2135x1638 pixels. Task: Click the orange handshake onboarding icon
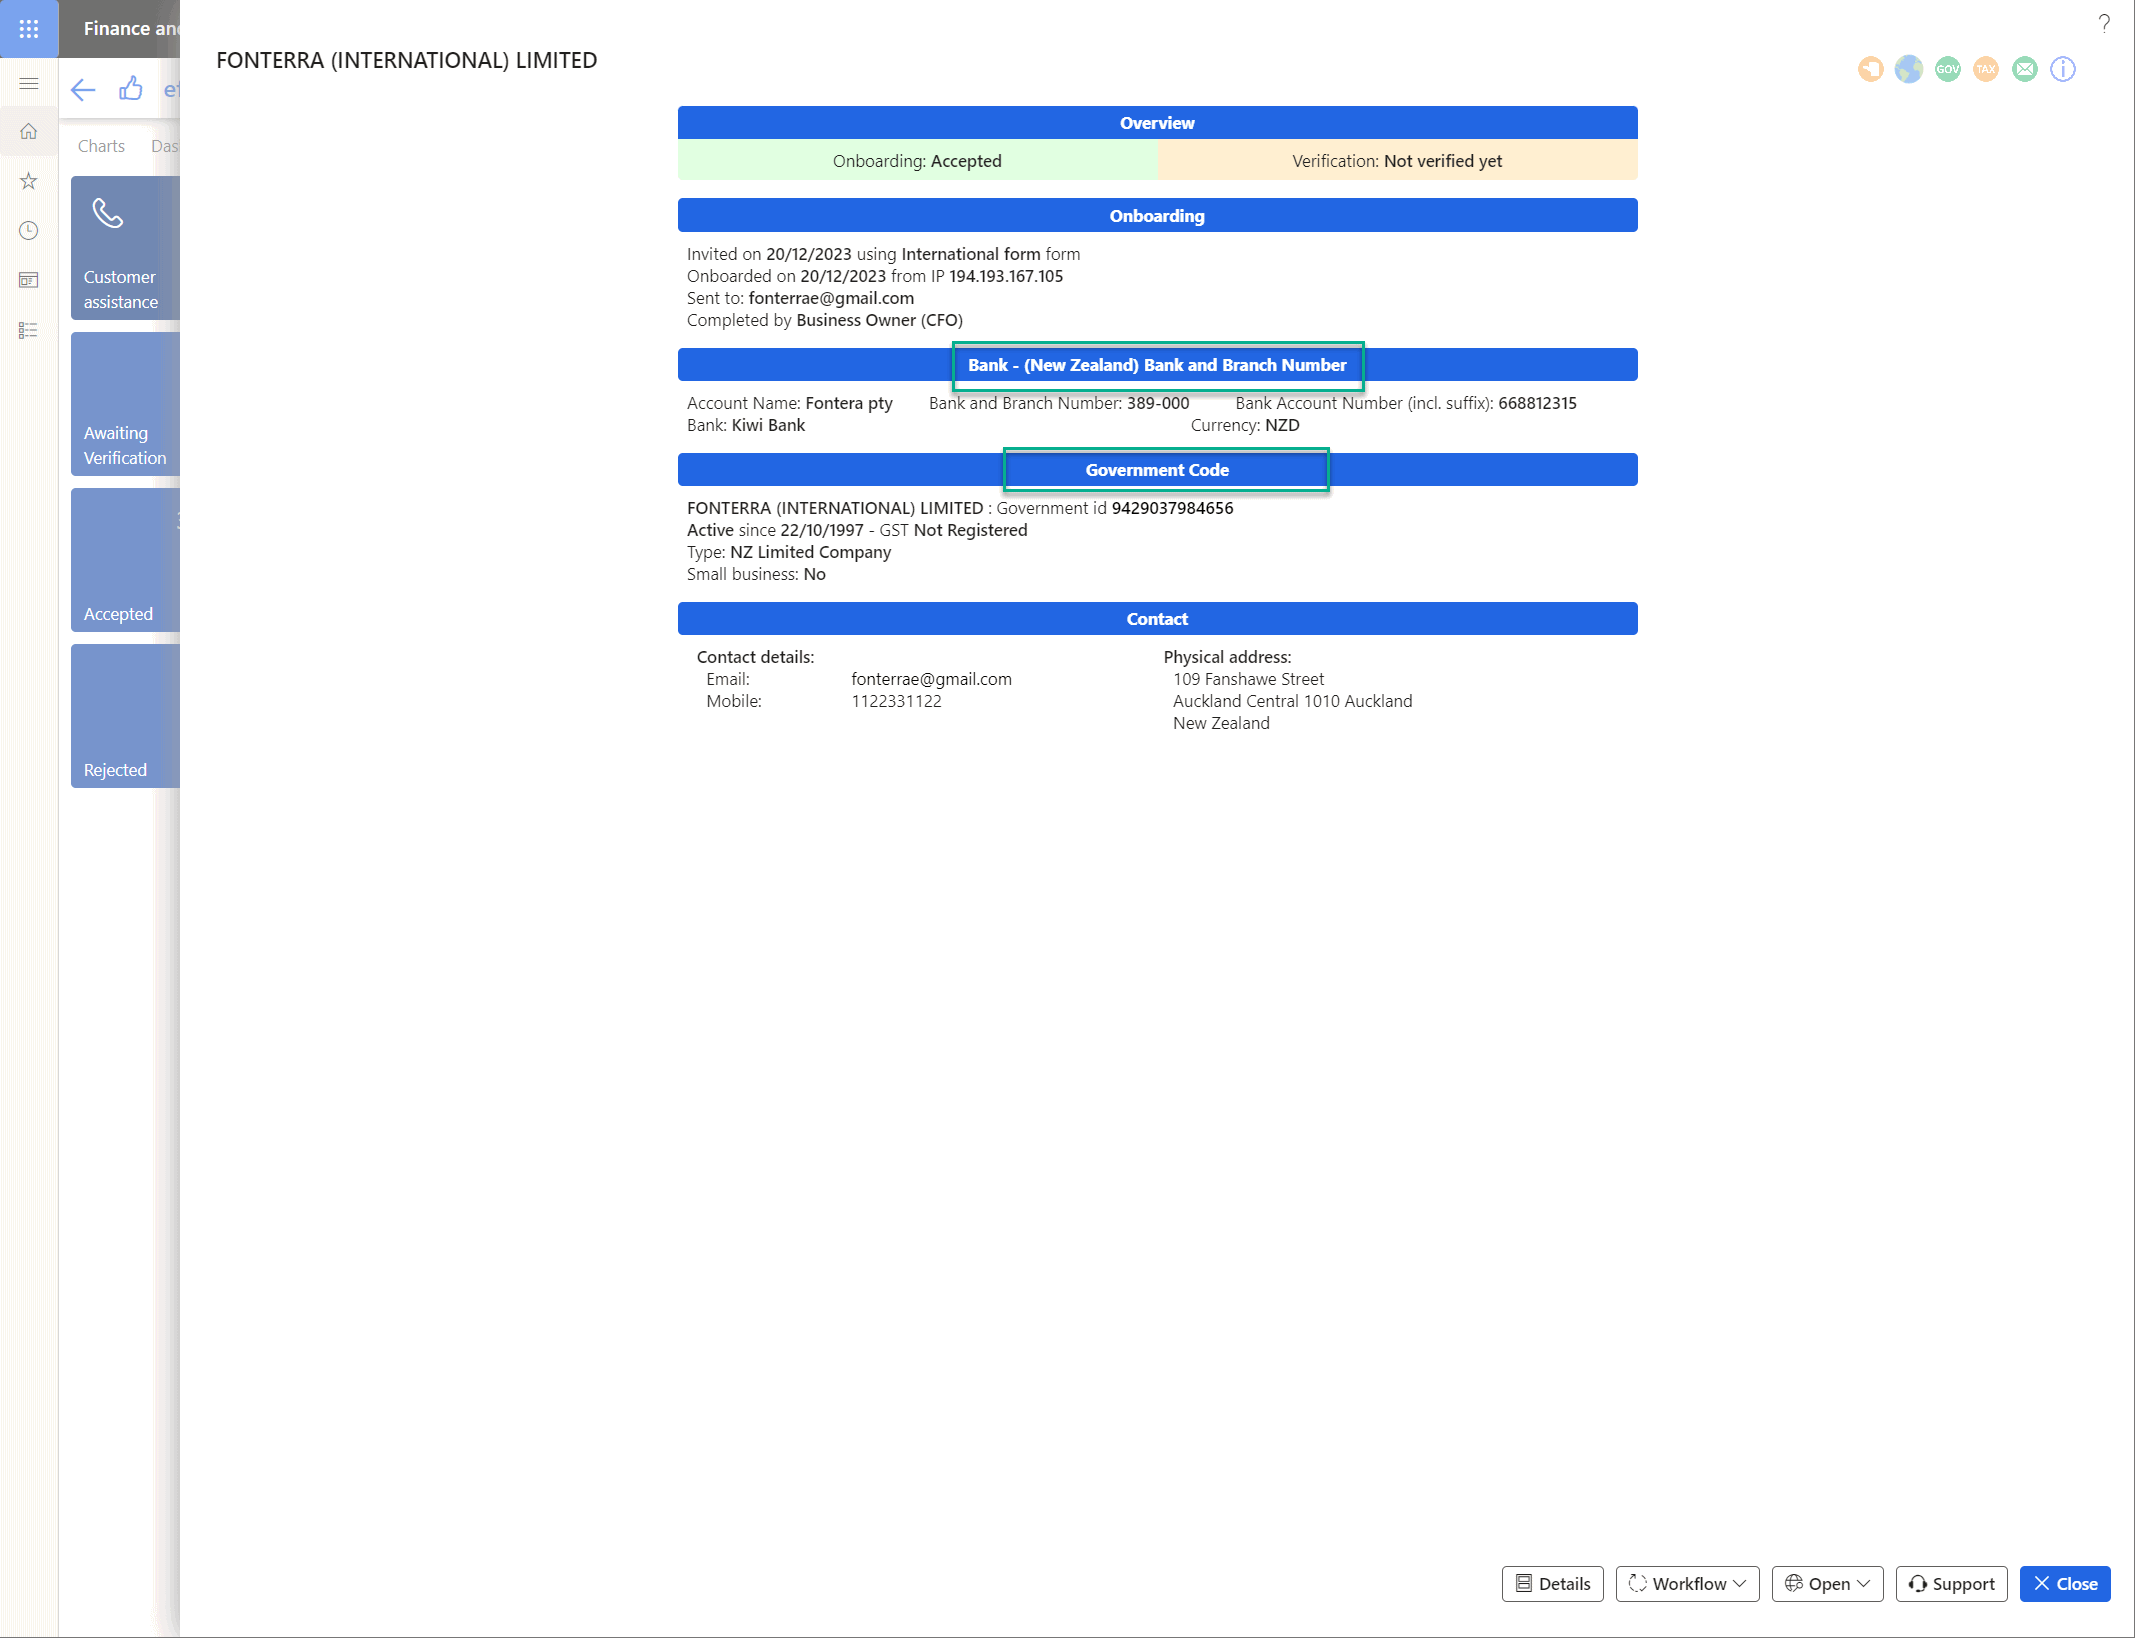[1870, 69]
